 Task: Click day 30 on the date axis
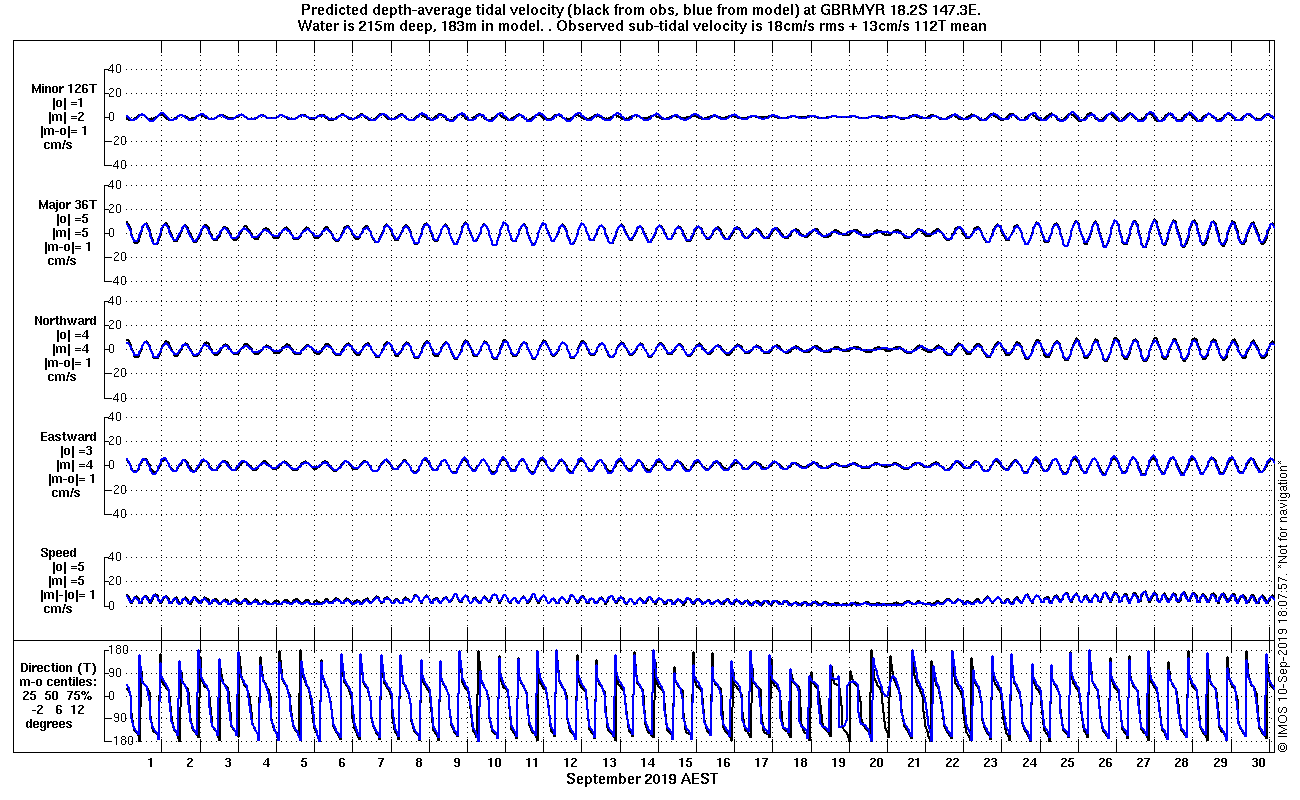1257,762
